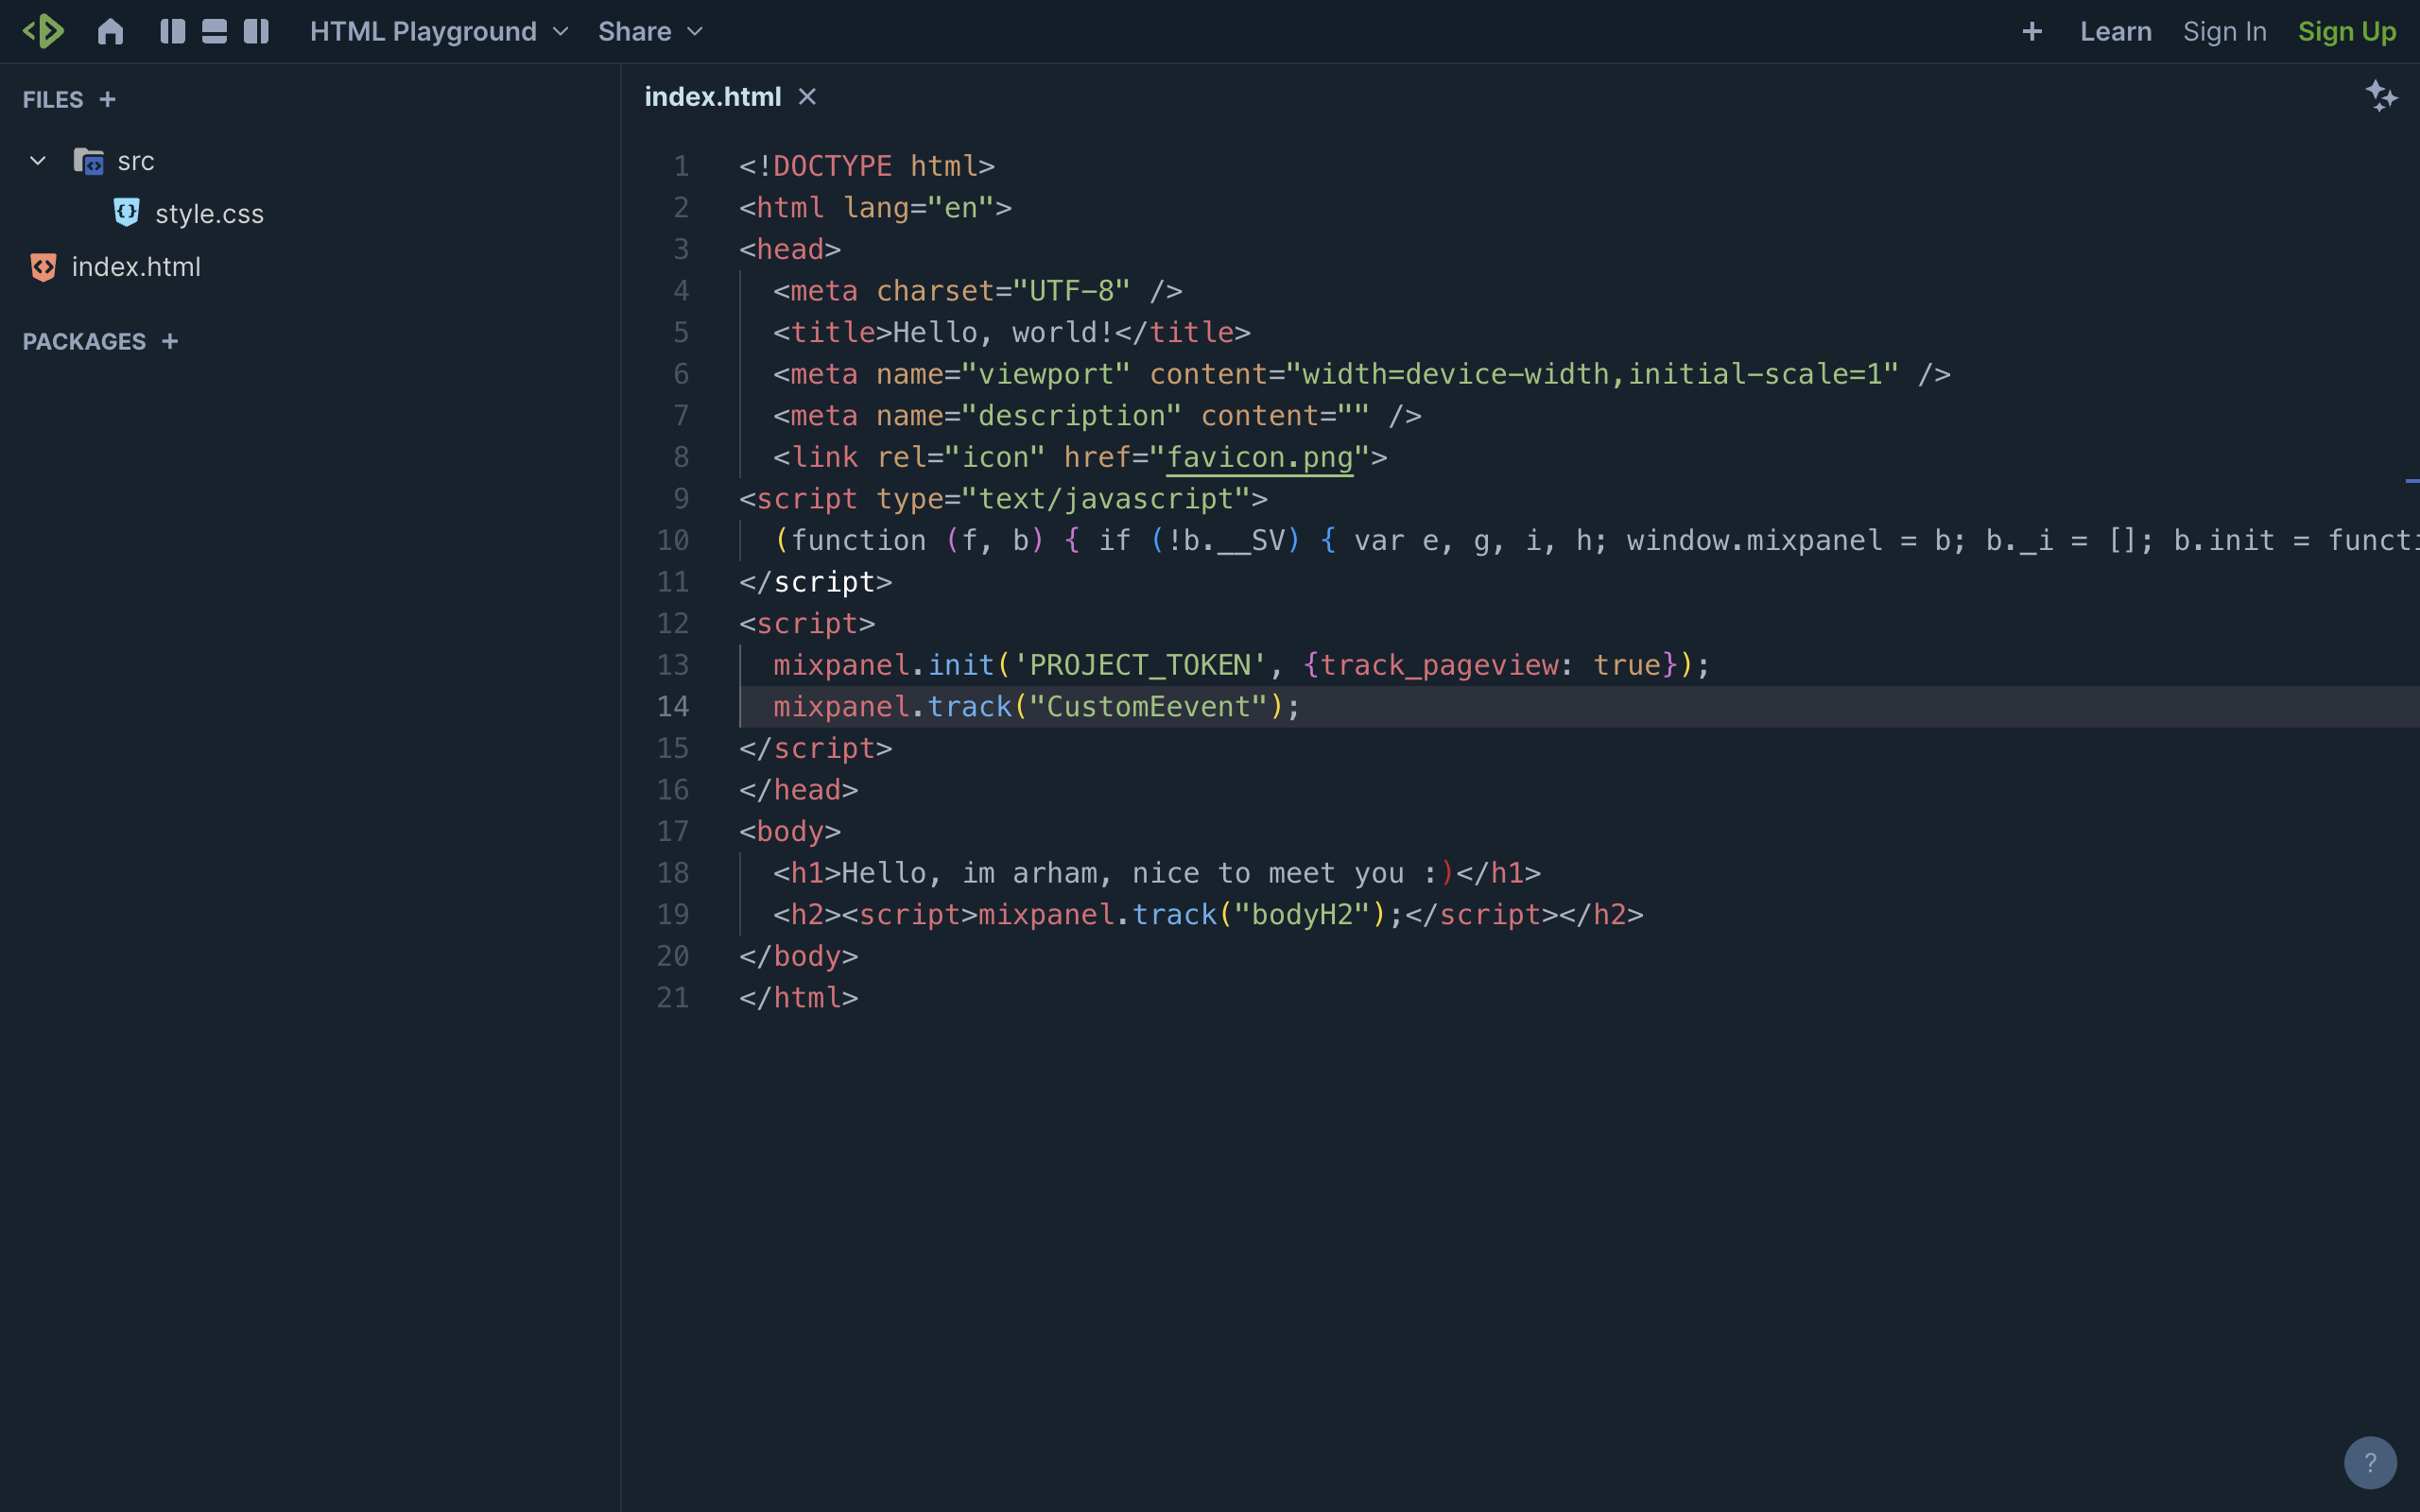The height and width of the screenshot is (1512, 2420).
Task: Add a new file with FILES plus
Action: pos(108,99)
